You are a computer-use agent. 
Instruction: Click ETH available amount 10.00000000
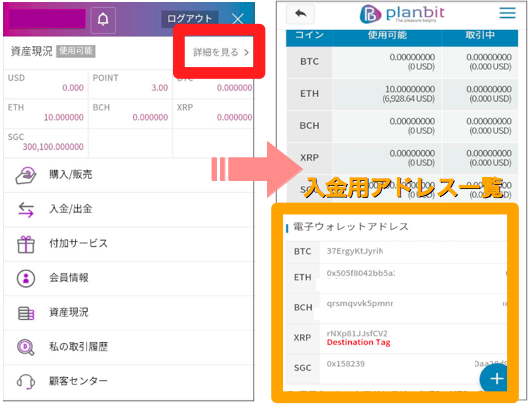click(x=410, y=89)
